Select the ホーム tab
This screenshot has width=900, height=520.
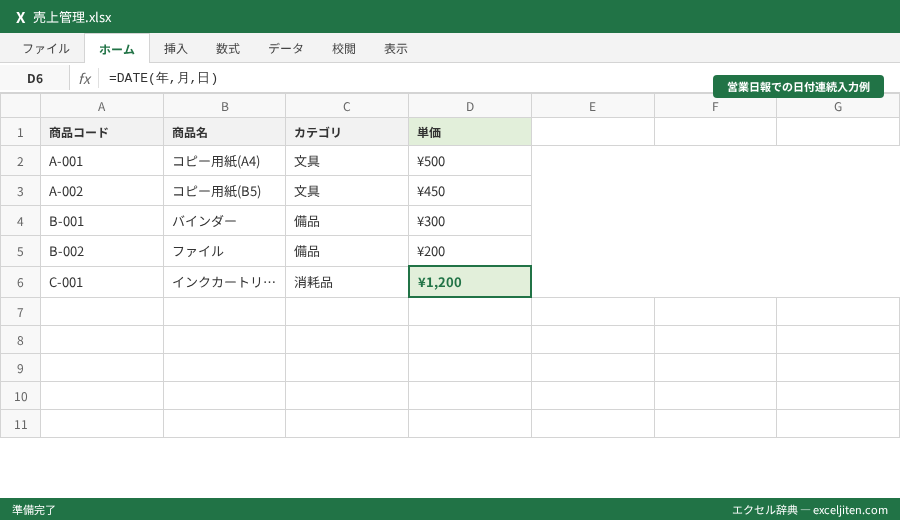click(x=117, y=49)
